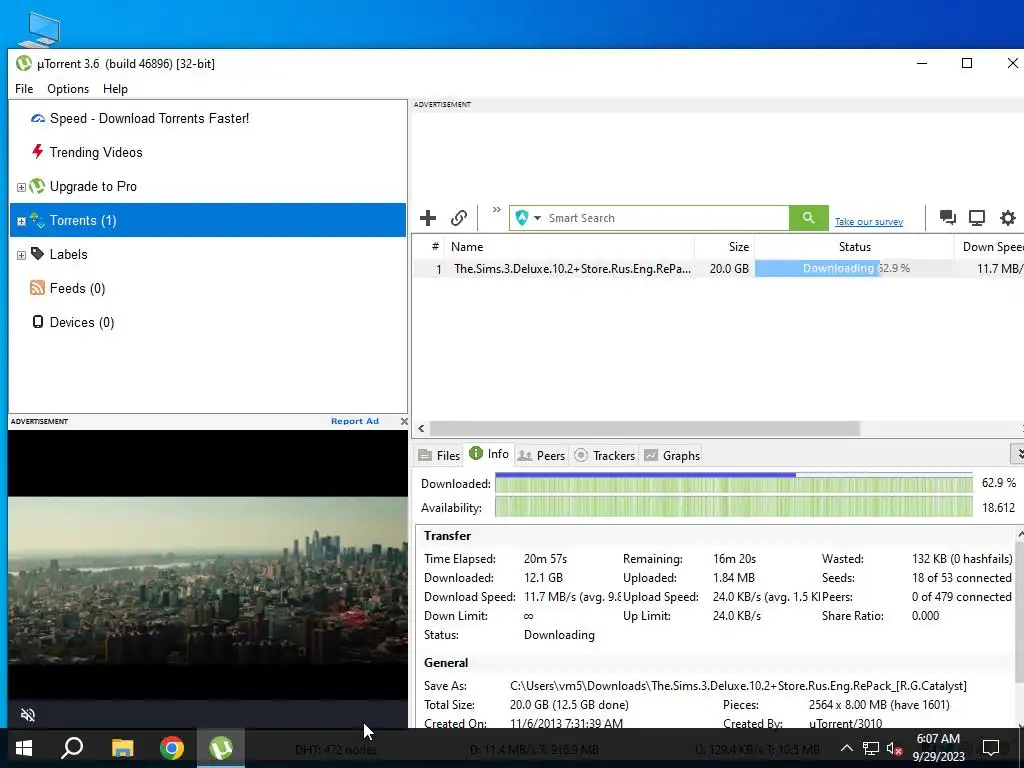Viewport: 1024px width, 768px height.
Task: Select Feeds (0) in the sidebar
Action: point(77,288)
